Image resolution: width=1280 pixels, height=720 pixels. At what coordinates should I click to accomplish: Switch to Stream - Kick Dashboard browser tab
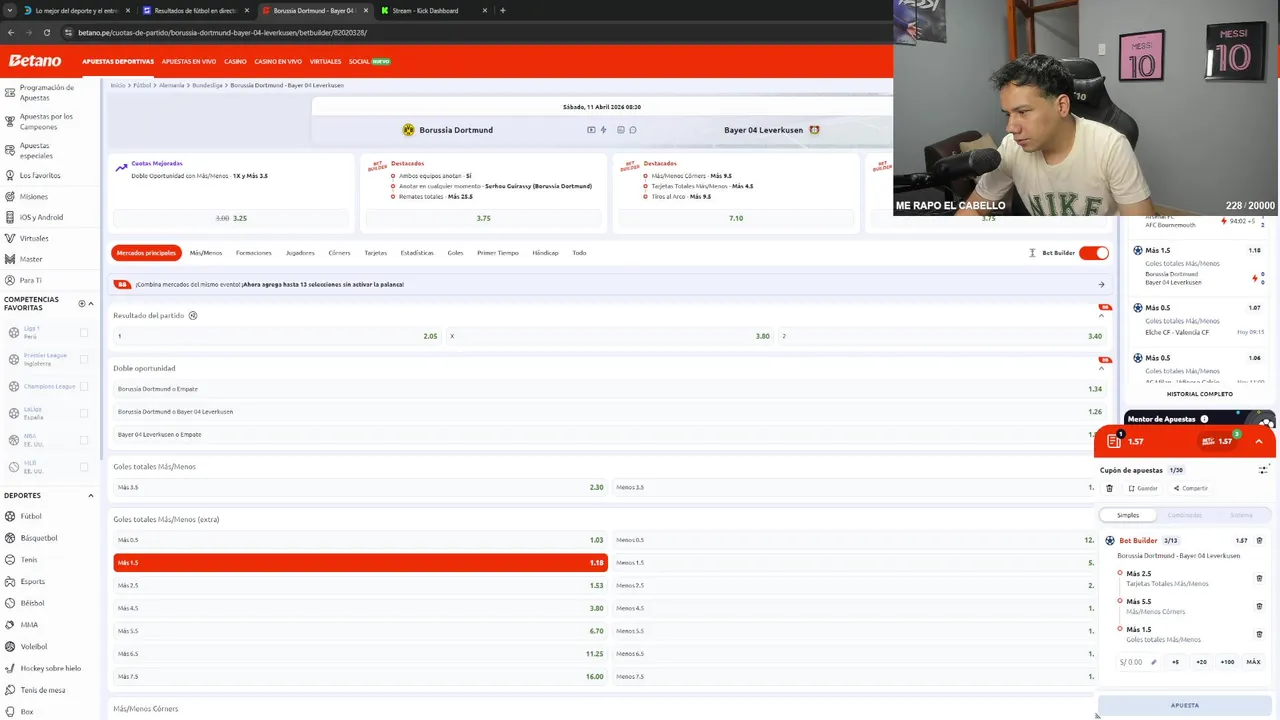tap(425, 10)
